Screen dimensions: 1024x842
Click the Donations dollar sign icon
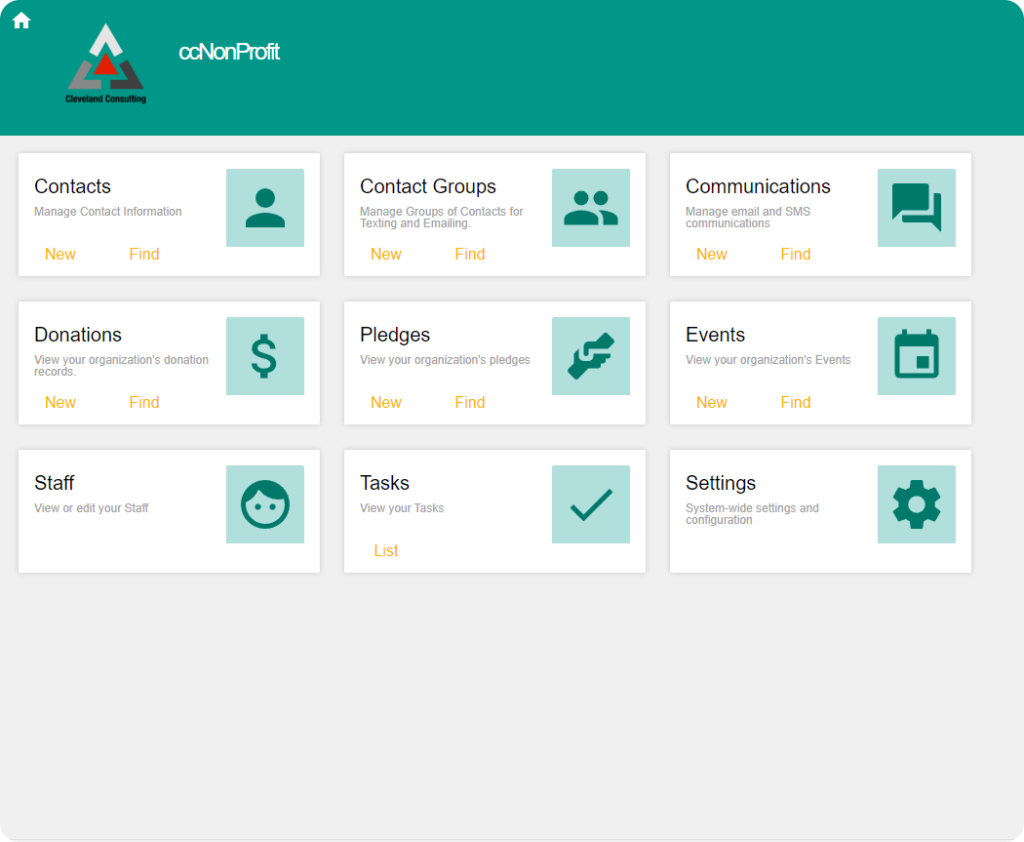coord(265,356)
